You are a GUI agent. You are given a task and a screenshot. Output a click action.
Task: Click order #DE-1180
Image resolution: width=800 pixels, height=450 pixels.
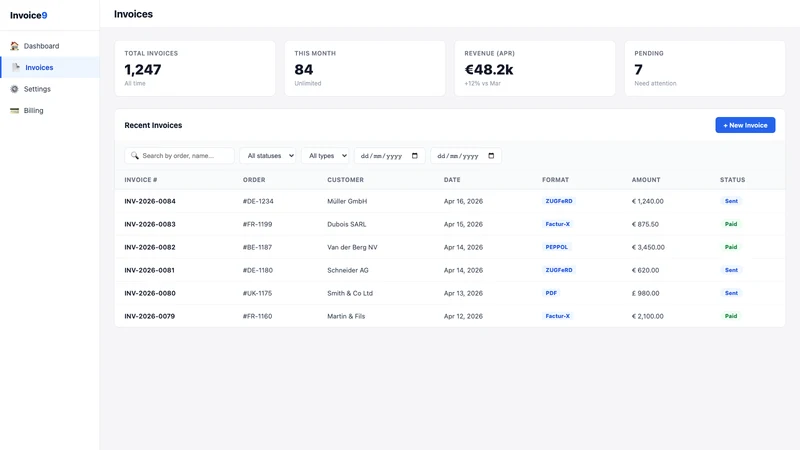click(258, 270)
